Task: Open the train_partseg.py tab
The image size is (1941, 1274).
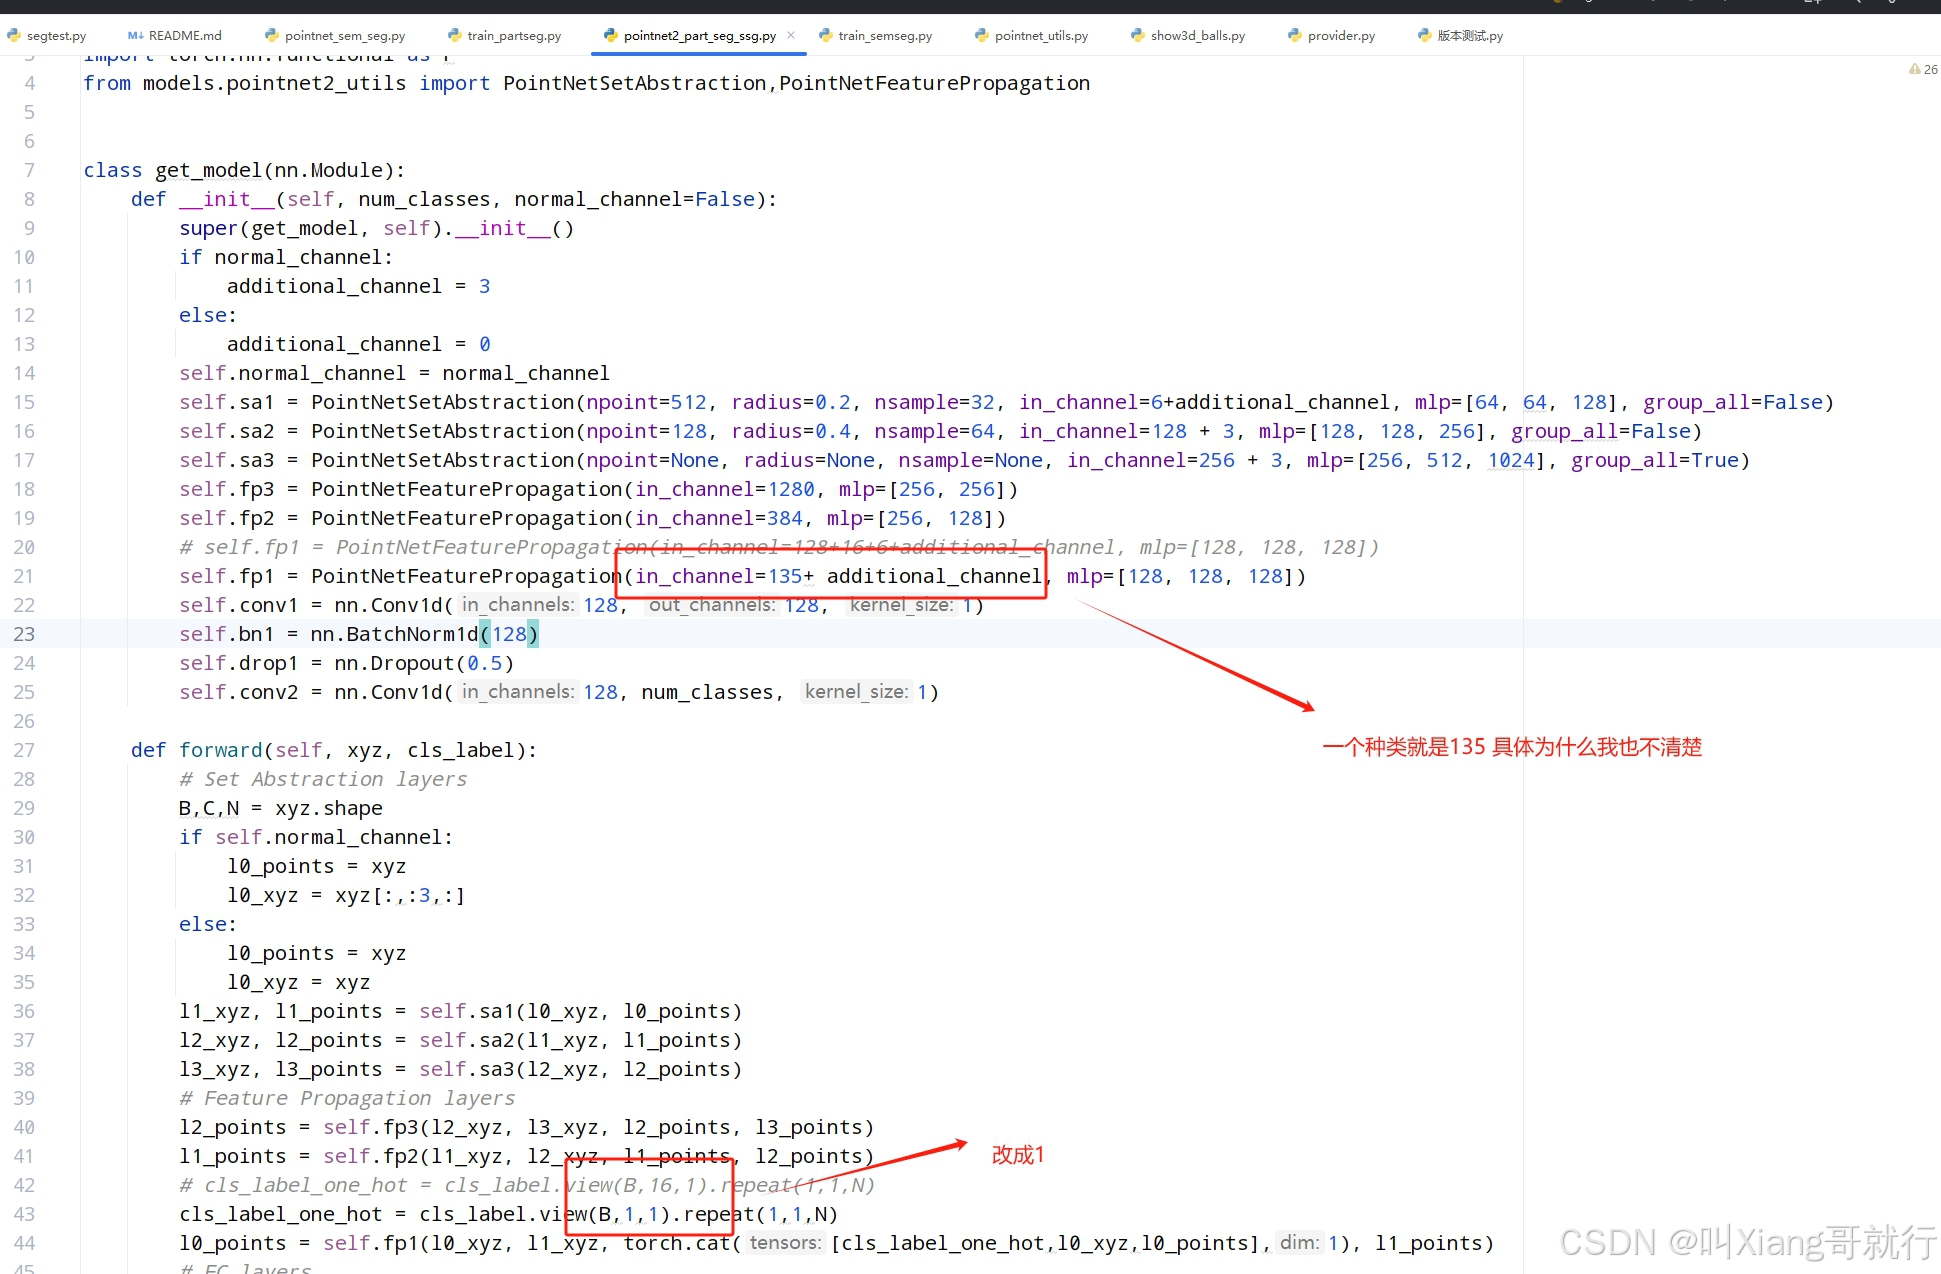Action: pyautogui.click(x=513, y=36)
